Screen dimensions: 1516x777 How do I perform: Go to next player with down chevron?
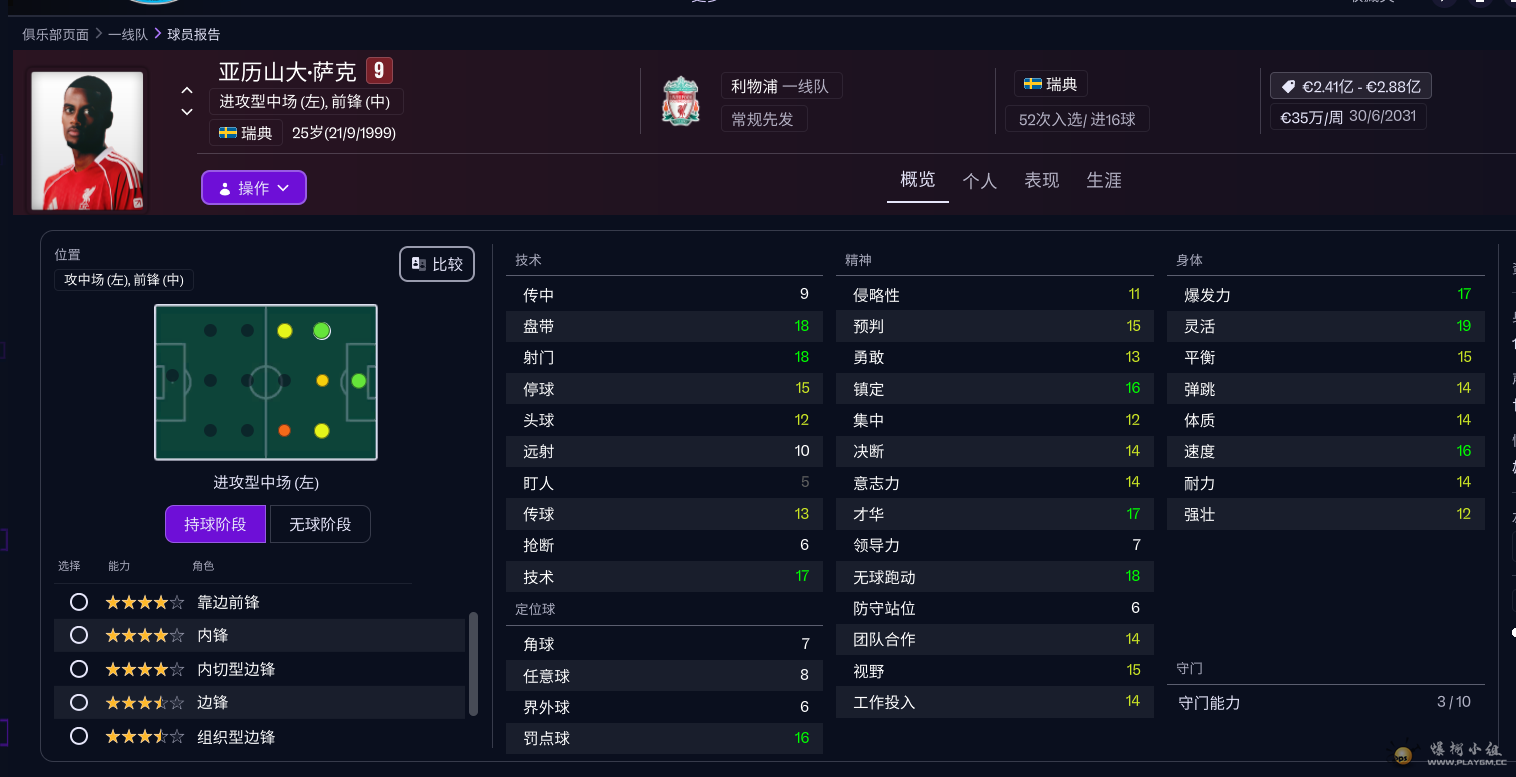[x=187, y=112]
